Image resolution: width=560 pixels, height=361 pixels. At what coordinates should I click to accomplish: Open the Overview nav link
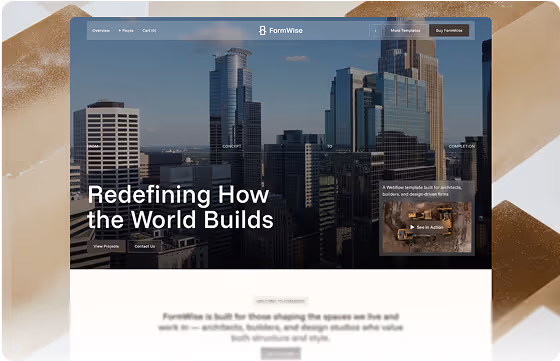coord(101,31)
